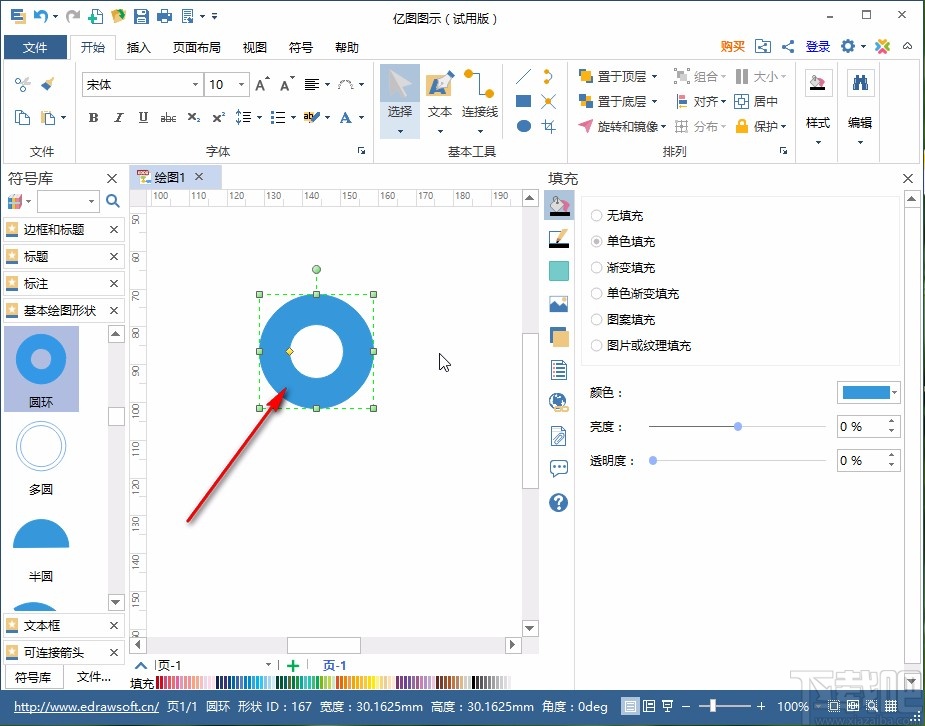Click the Save icon in quick access toolbar
This screenshot has width=925, height=726.
click(x=141, y=16)
